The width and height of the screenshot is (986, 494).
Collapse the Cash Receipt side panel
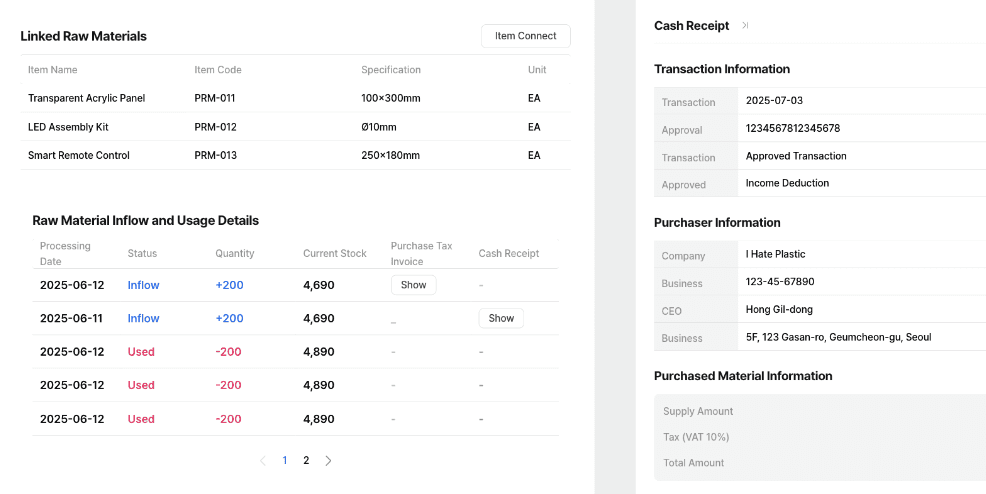[x=745, y=26]
